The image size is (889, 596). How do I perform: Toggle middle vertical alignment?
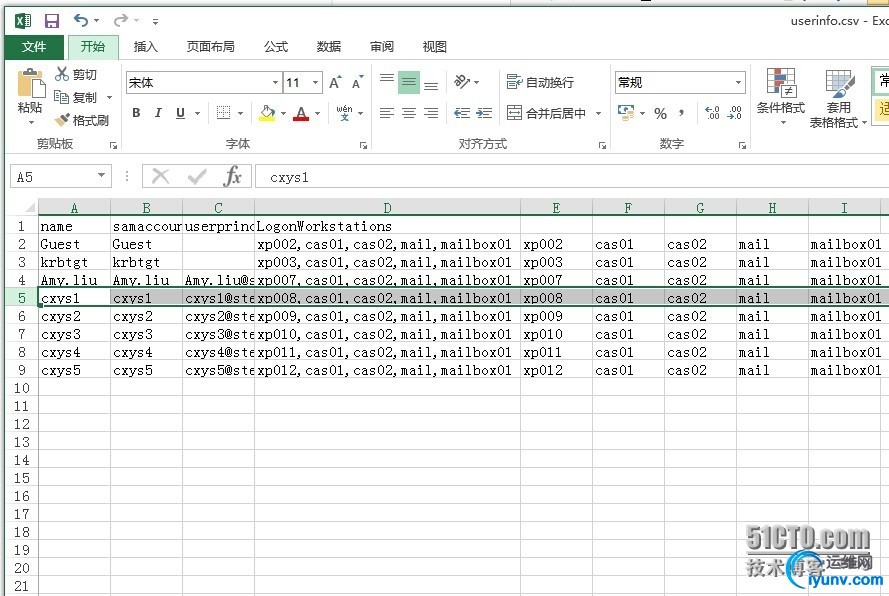pyautogui.click(x=409, y=83)
